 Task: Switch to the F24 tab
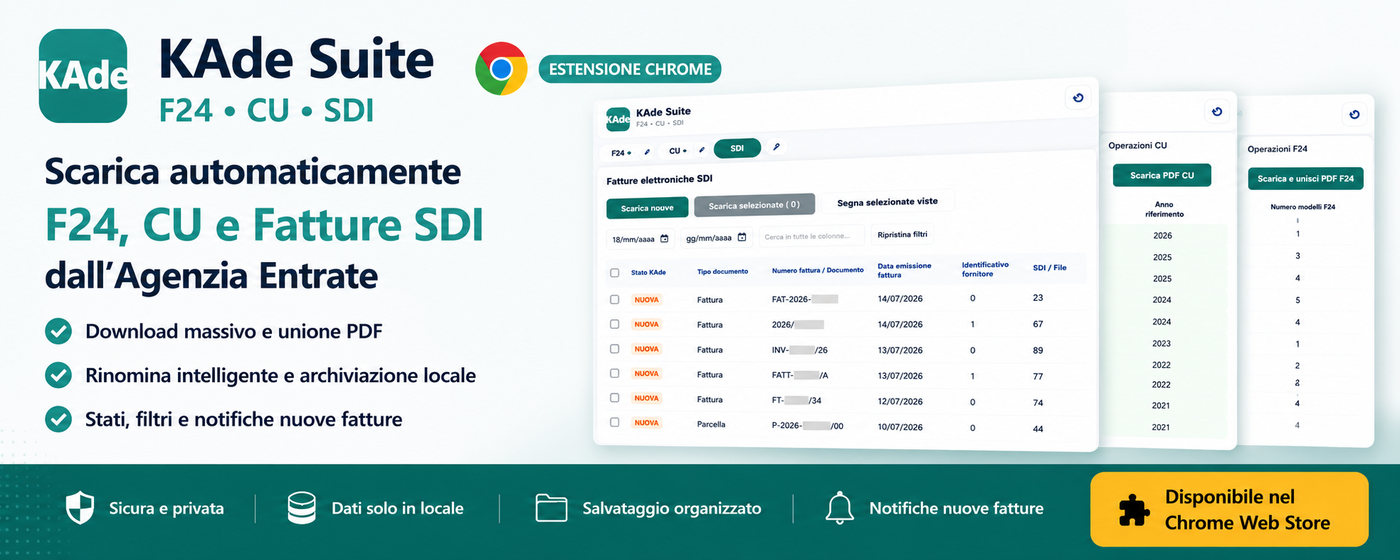coord(620,153)
